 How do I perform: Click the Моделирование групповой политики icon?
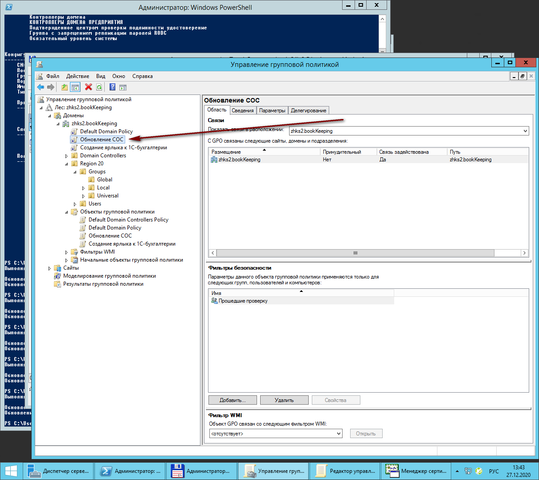click(57, 276)
